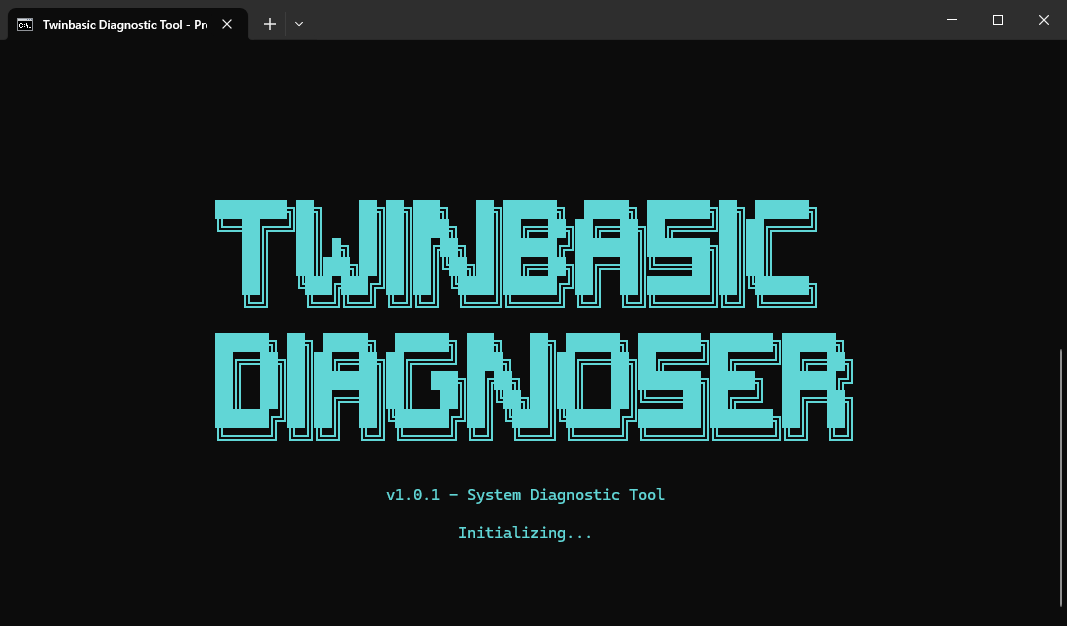Click the "Initializing..." status text

(x=525, y=533)
